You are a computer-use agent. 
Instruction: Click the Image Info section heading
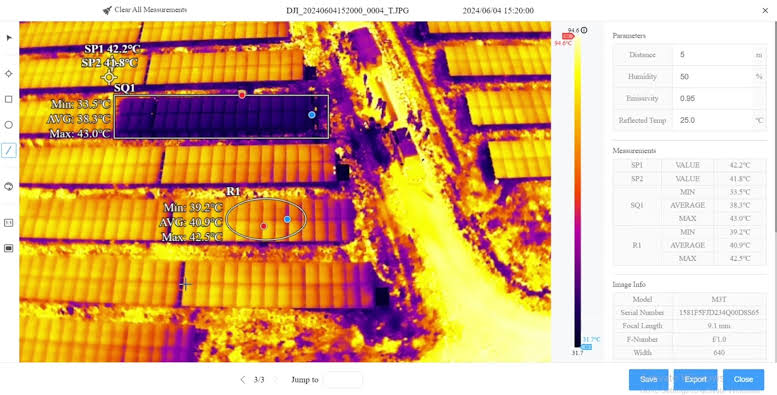(x=629, y=284)
